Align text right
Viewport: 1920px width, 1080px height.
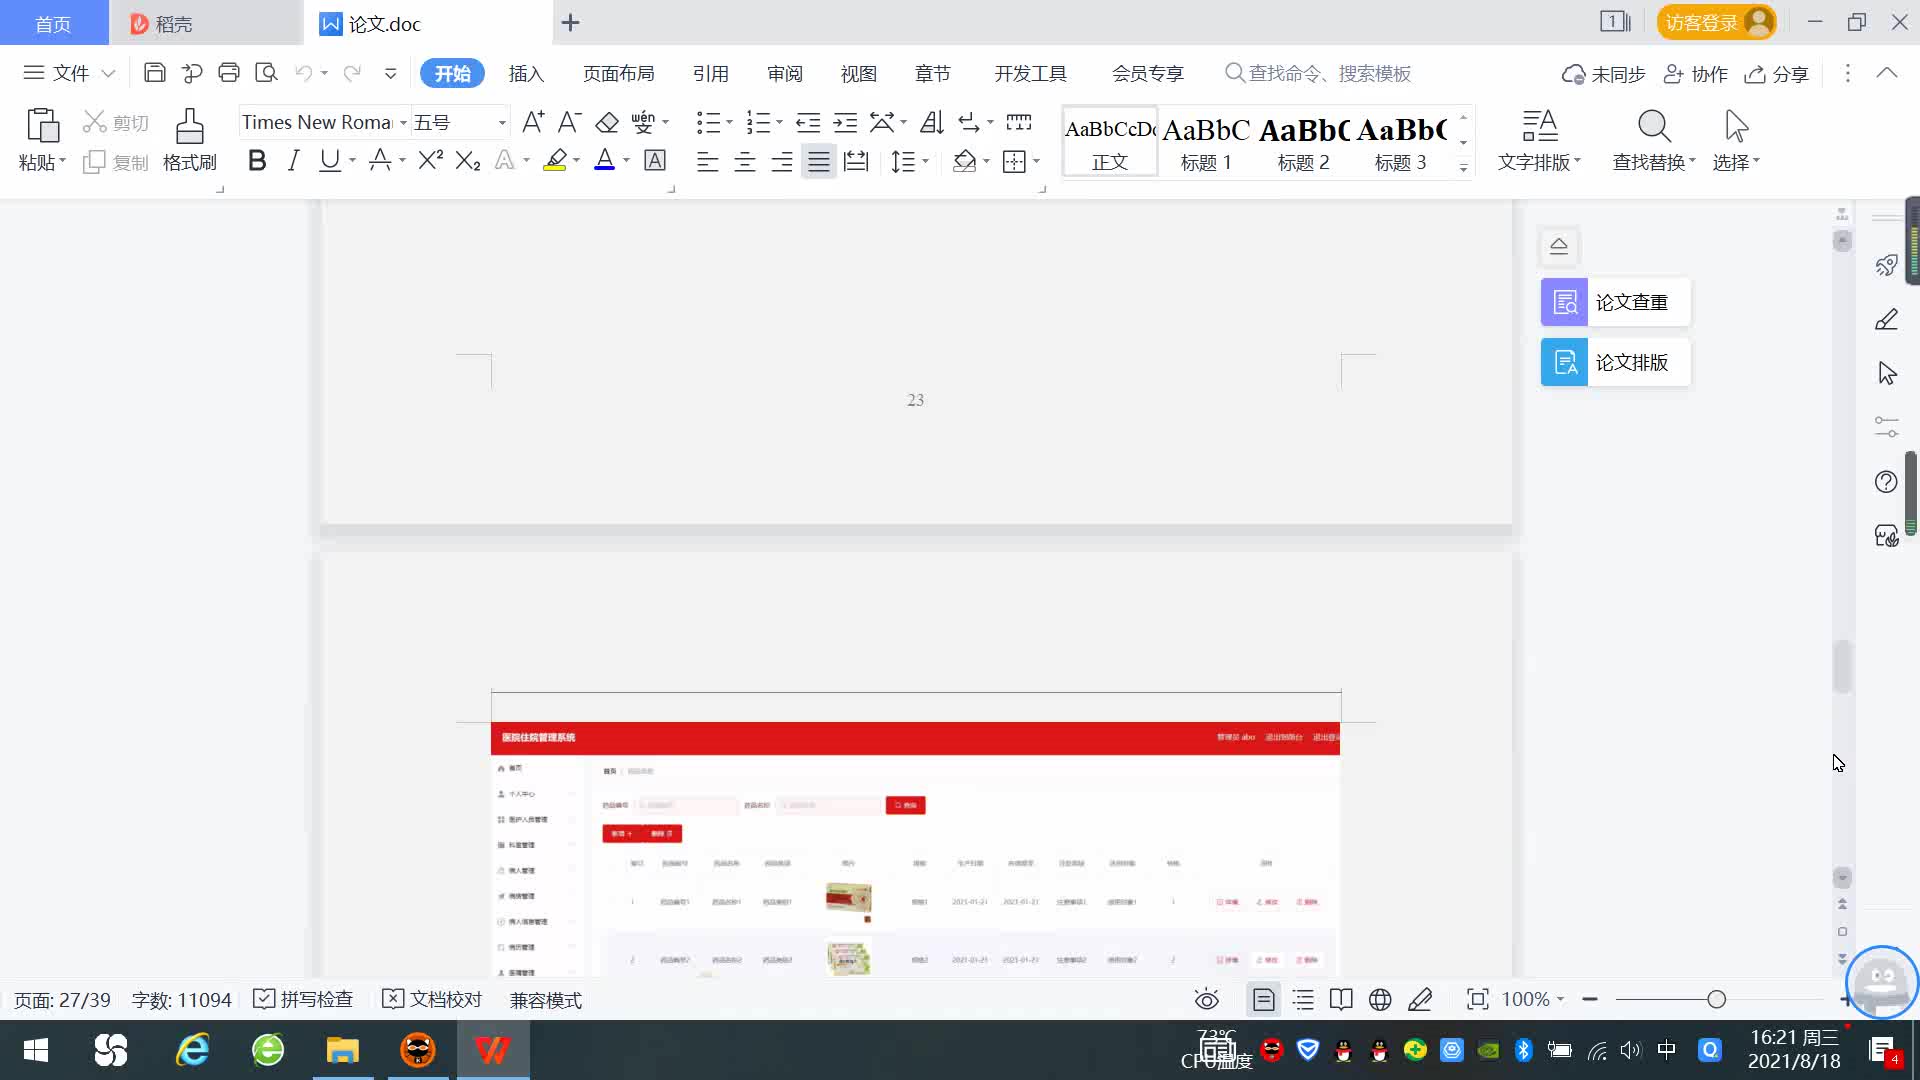[782, 161]
